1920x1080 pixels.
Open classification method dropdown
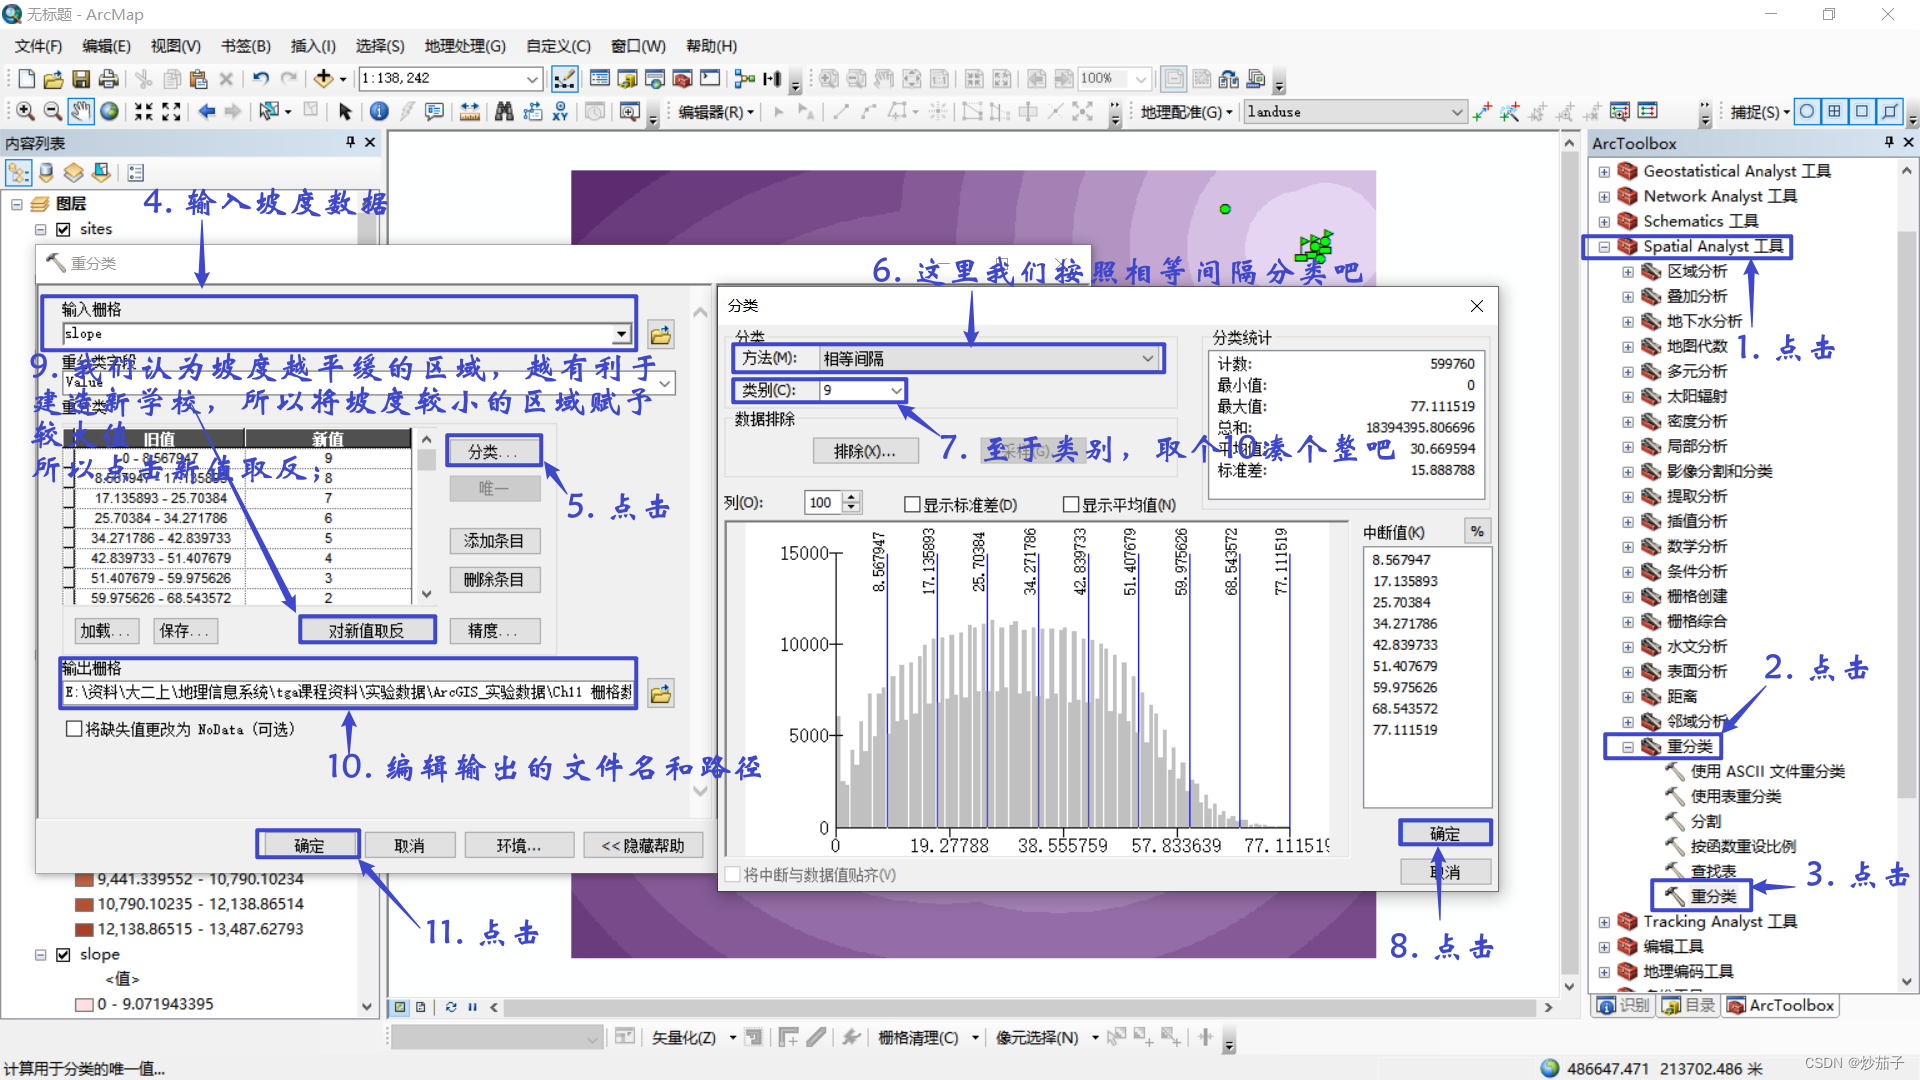point(1148,358)
